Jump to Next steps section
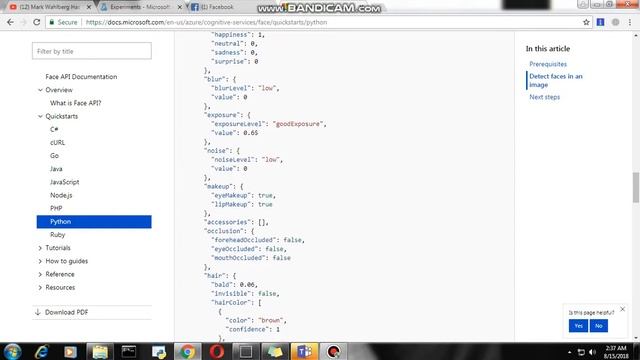 click(544, 97)
